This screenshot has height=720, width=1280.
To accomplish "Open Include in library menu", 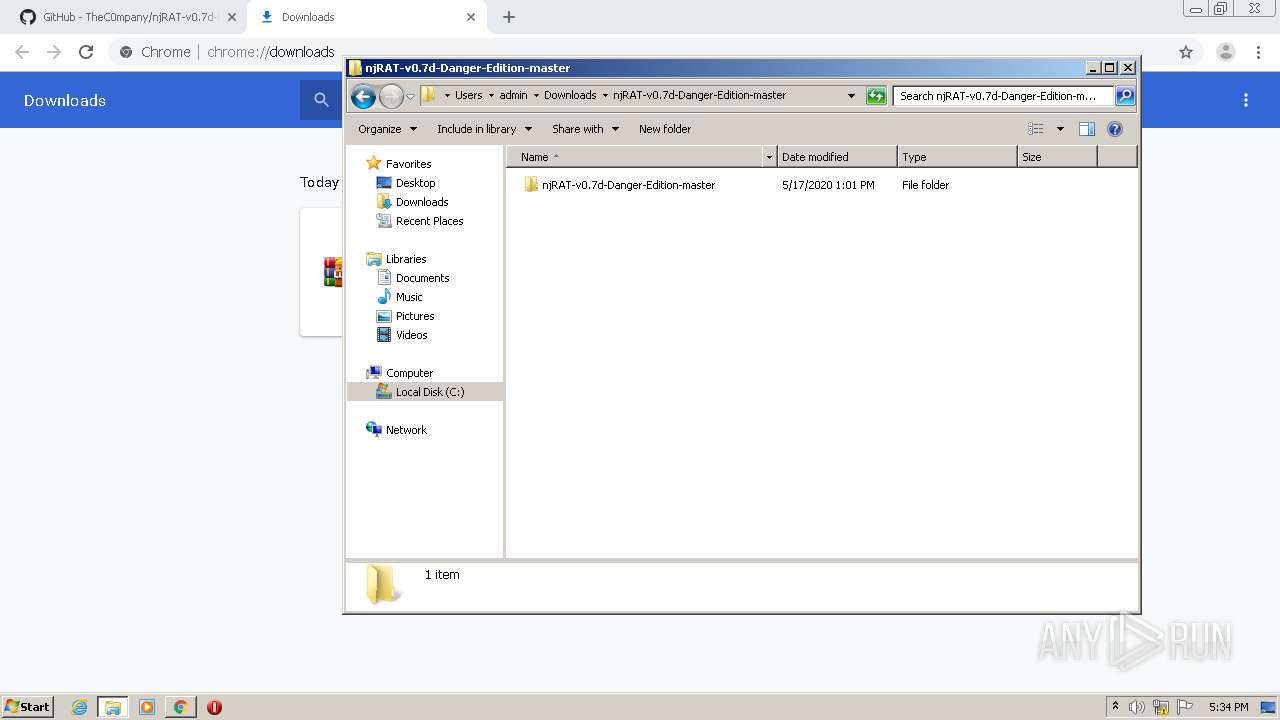I will pos(484,129).
